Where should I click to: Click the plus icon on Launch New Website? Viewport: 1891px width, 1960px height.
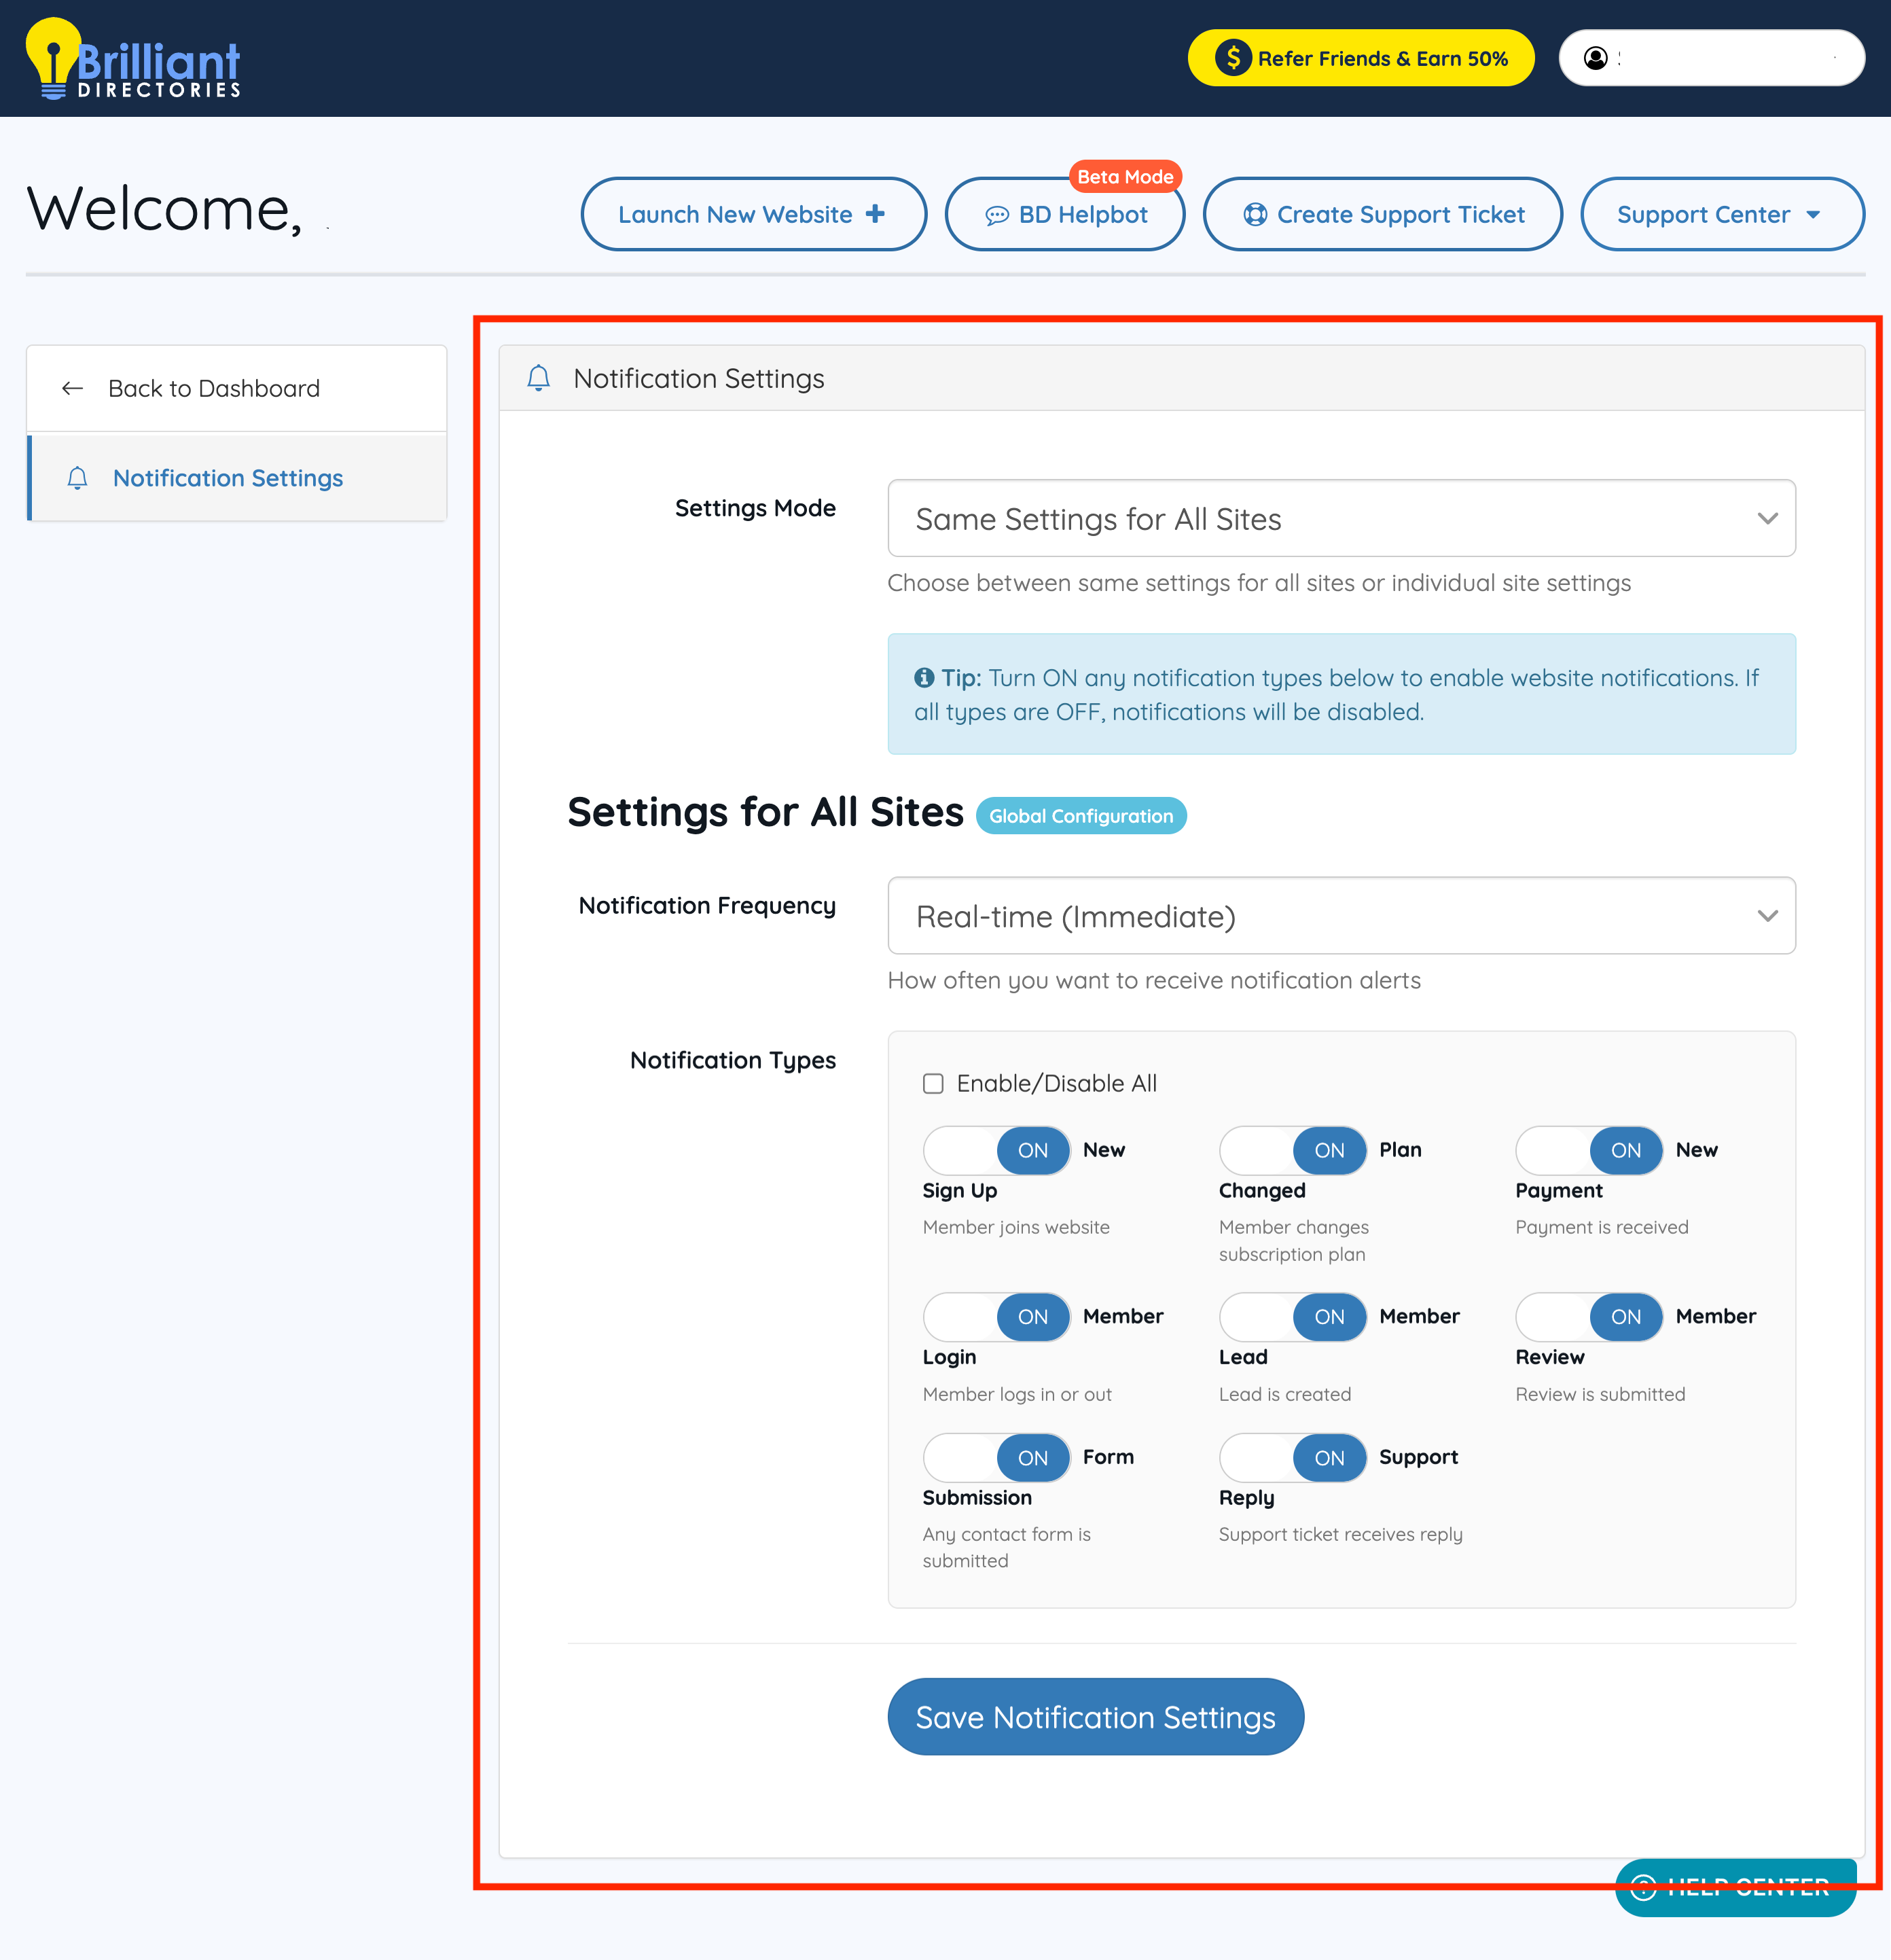tap(876, 214)
